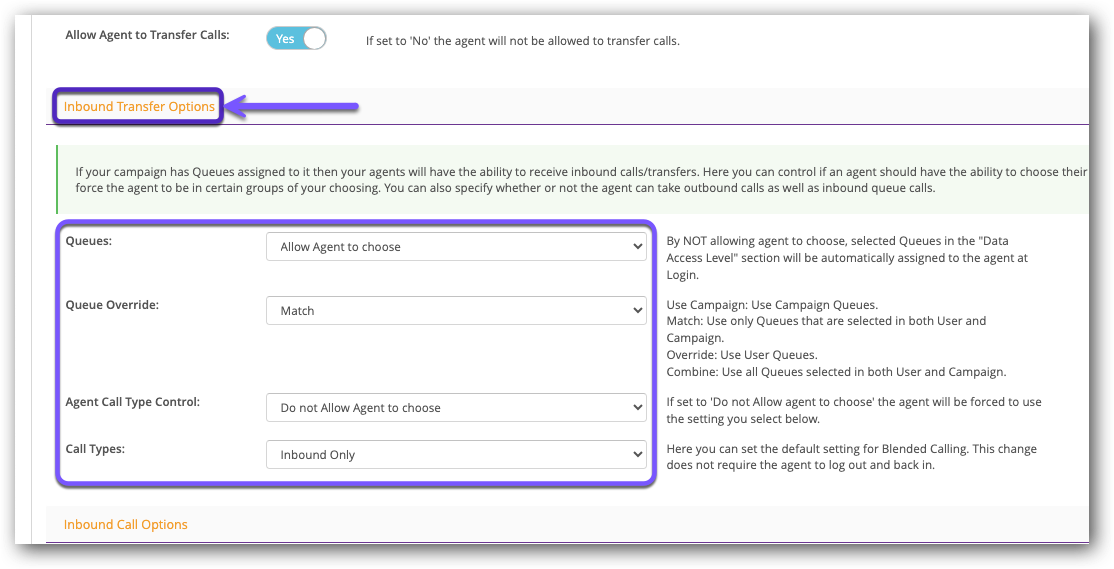
Task: Click the help text about 'Do not Allow agent to choose'
Action: coord(854,411)
